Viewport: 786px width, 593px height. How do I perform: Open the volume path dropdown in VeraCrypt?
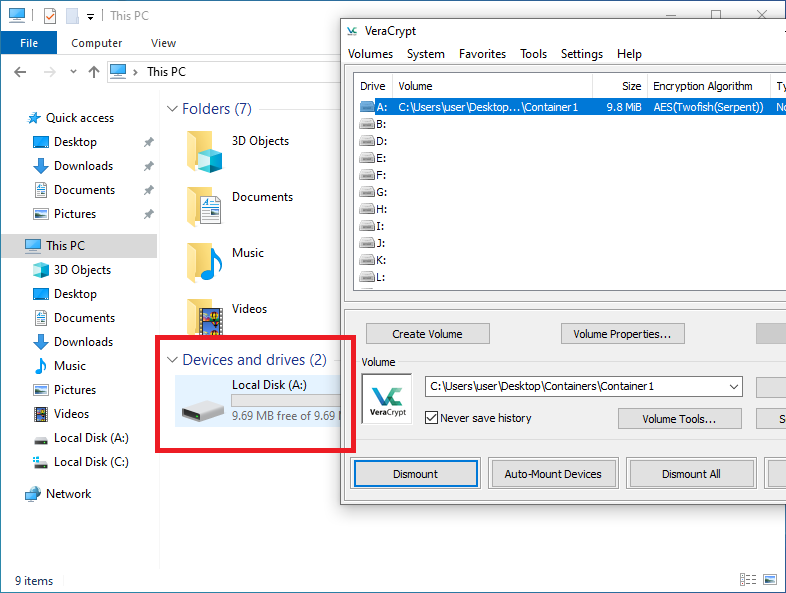click(x=733, y=386)
